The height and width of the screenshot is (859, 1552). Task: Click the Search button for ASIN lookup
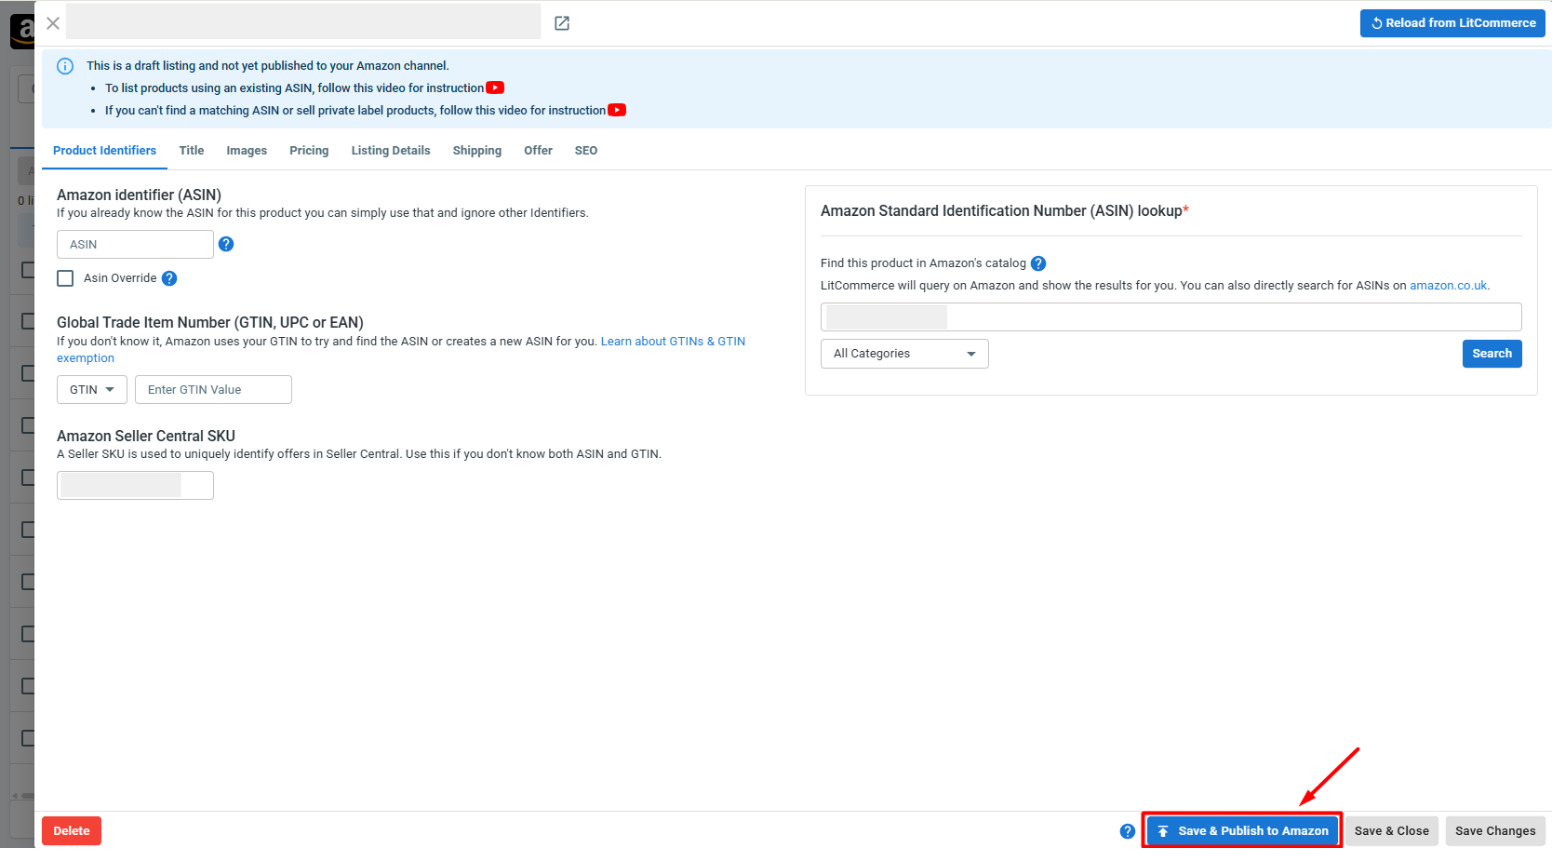pos(1491,354)
